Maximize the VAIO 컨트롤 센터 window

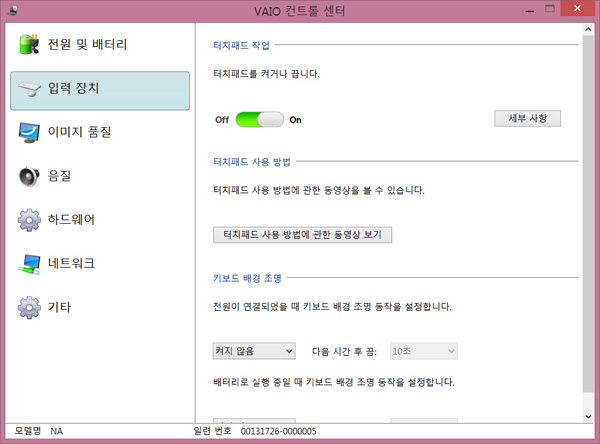tap(550, 9)
